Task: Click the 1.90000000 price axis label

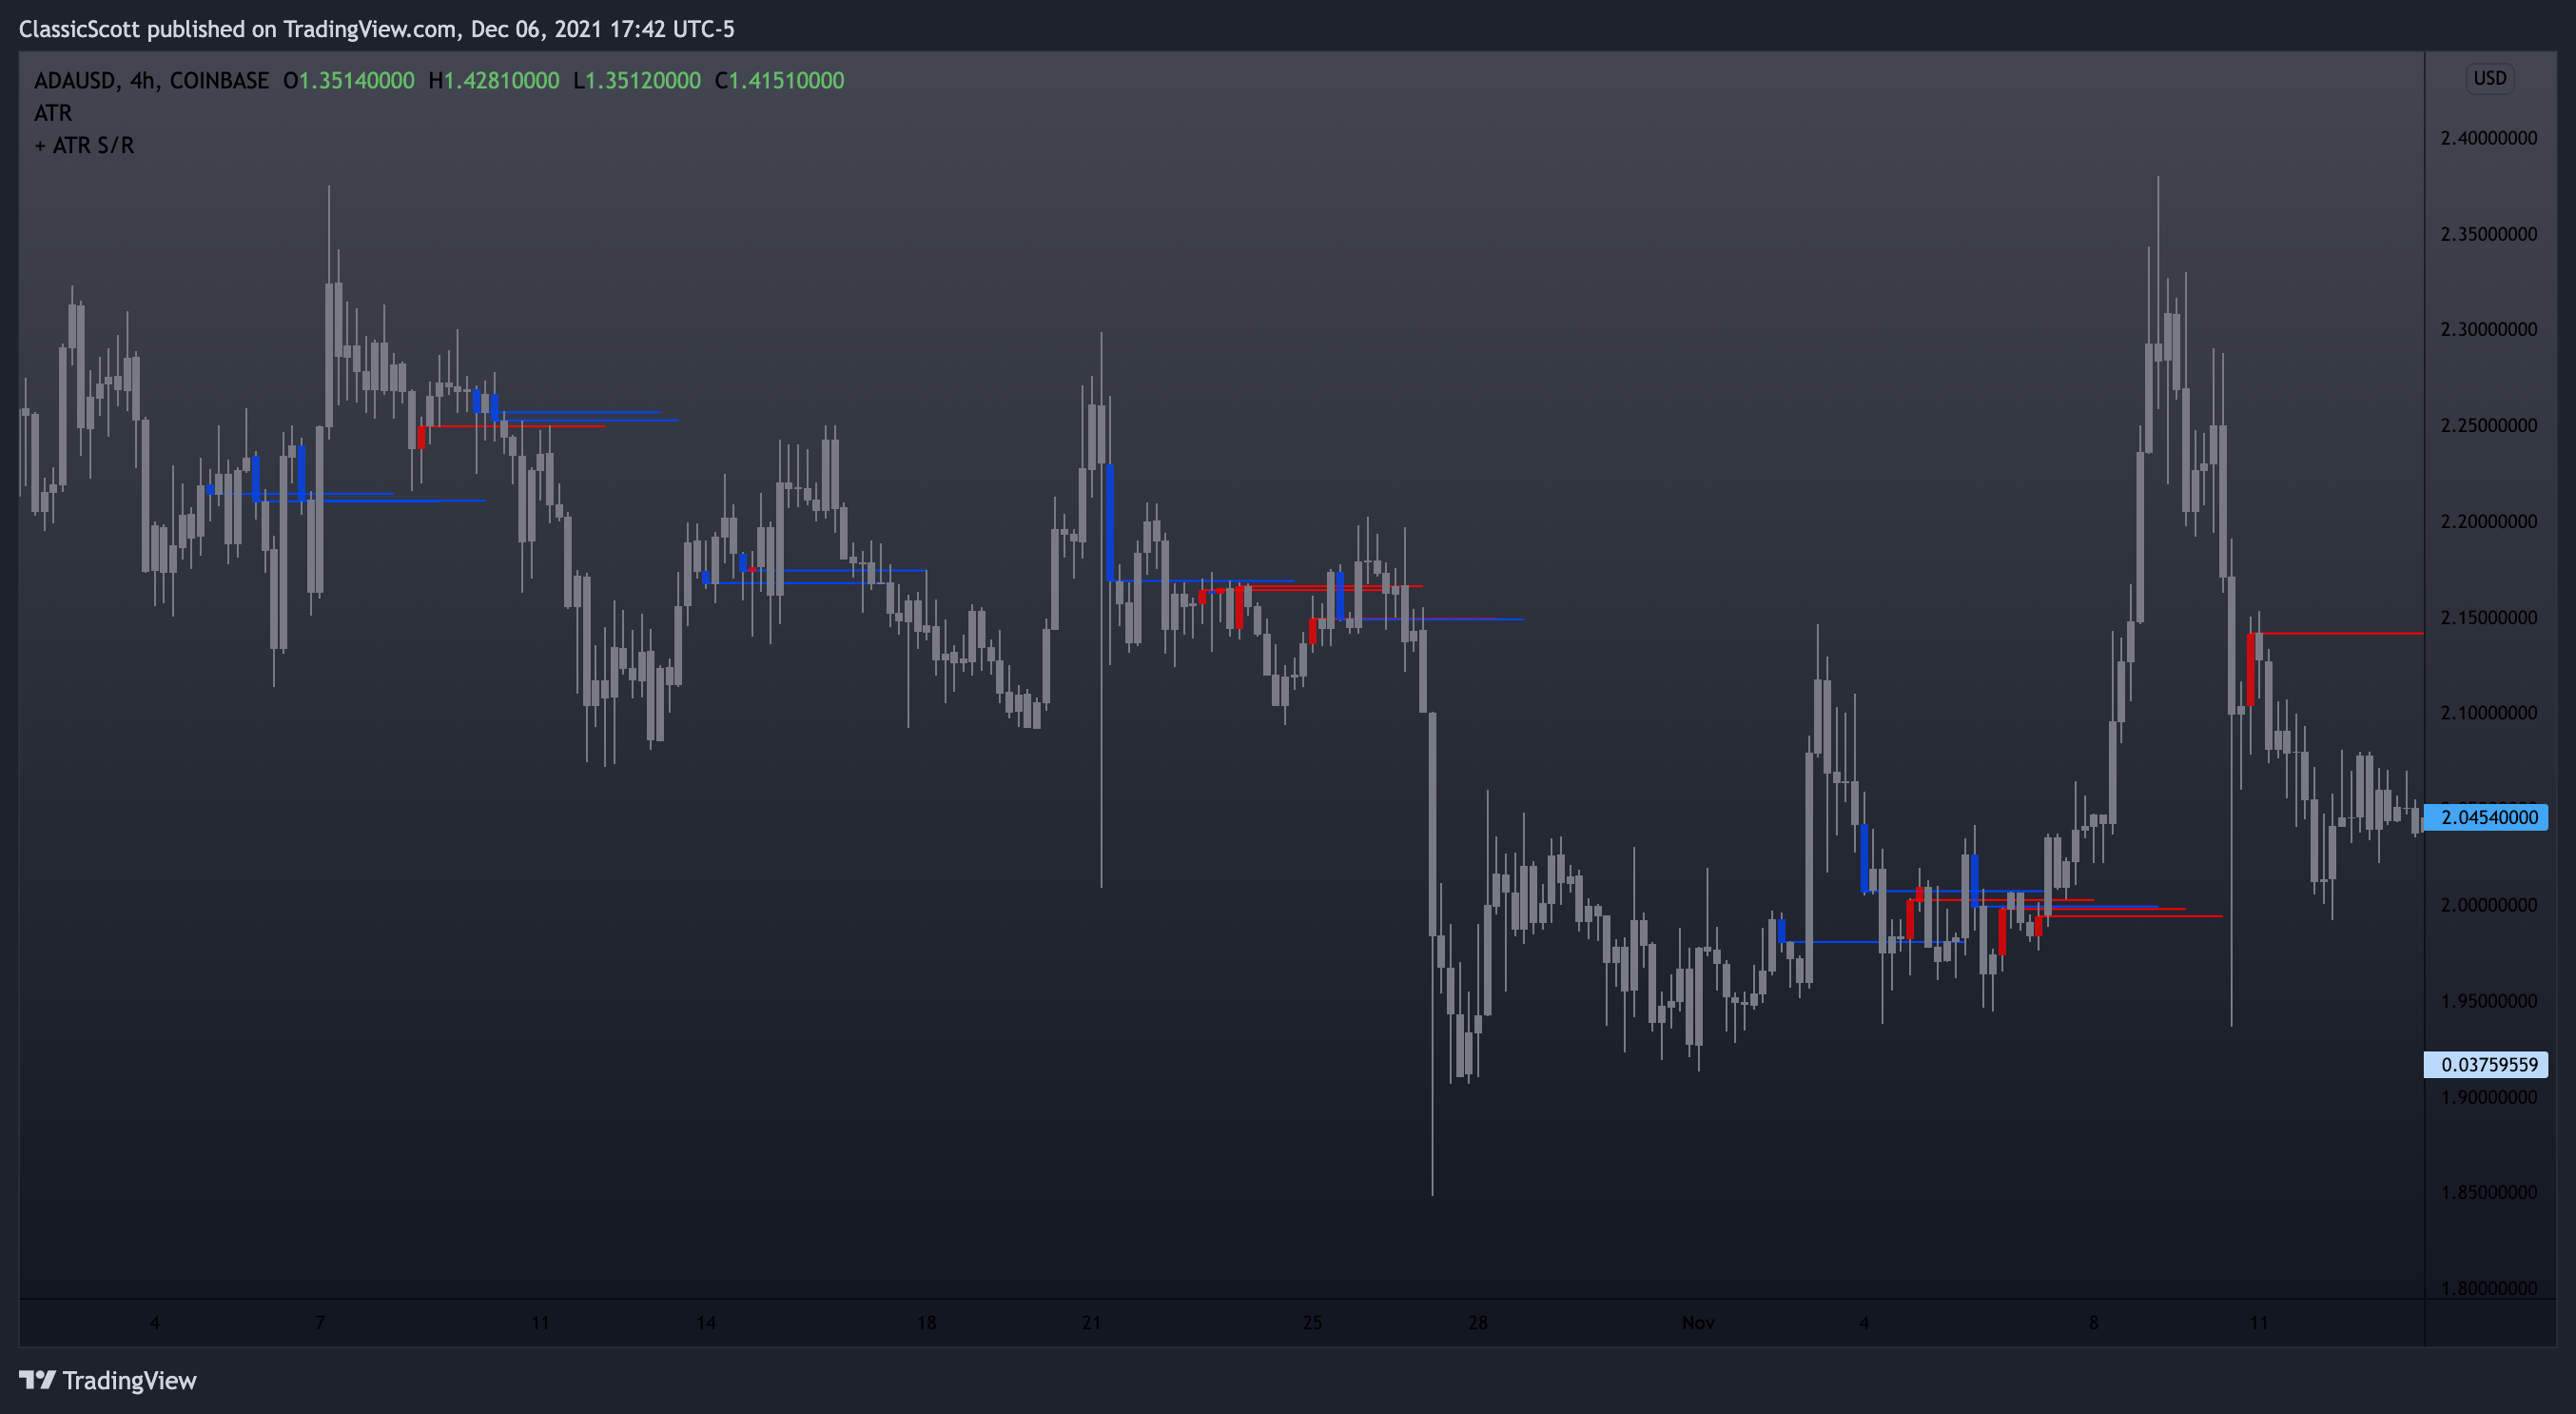Action: point(2488,1097)
